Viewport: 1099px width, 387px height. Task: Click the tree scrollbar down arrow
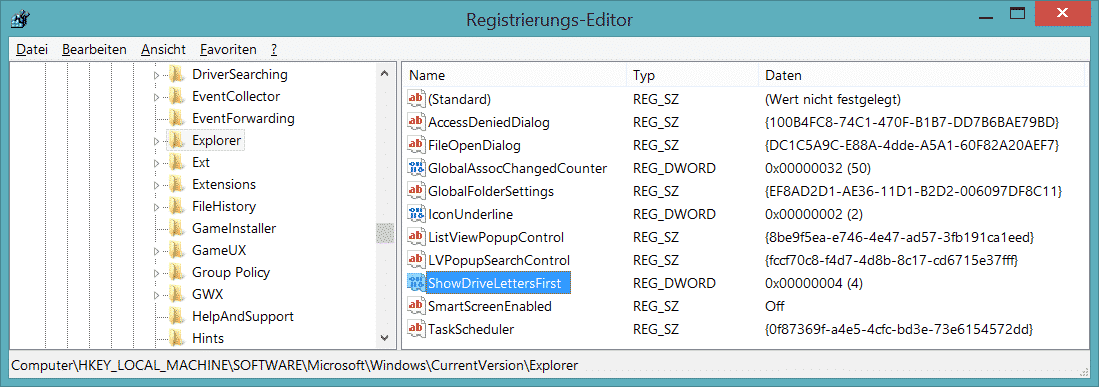click(x=384, y=338)
